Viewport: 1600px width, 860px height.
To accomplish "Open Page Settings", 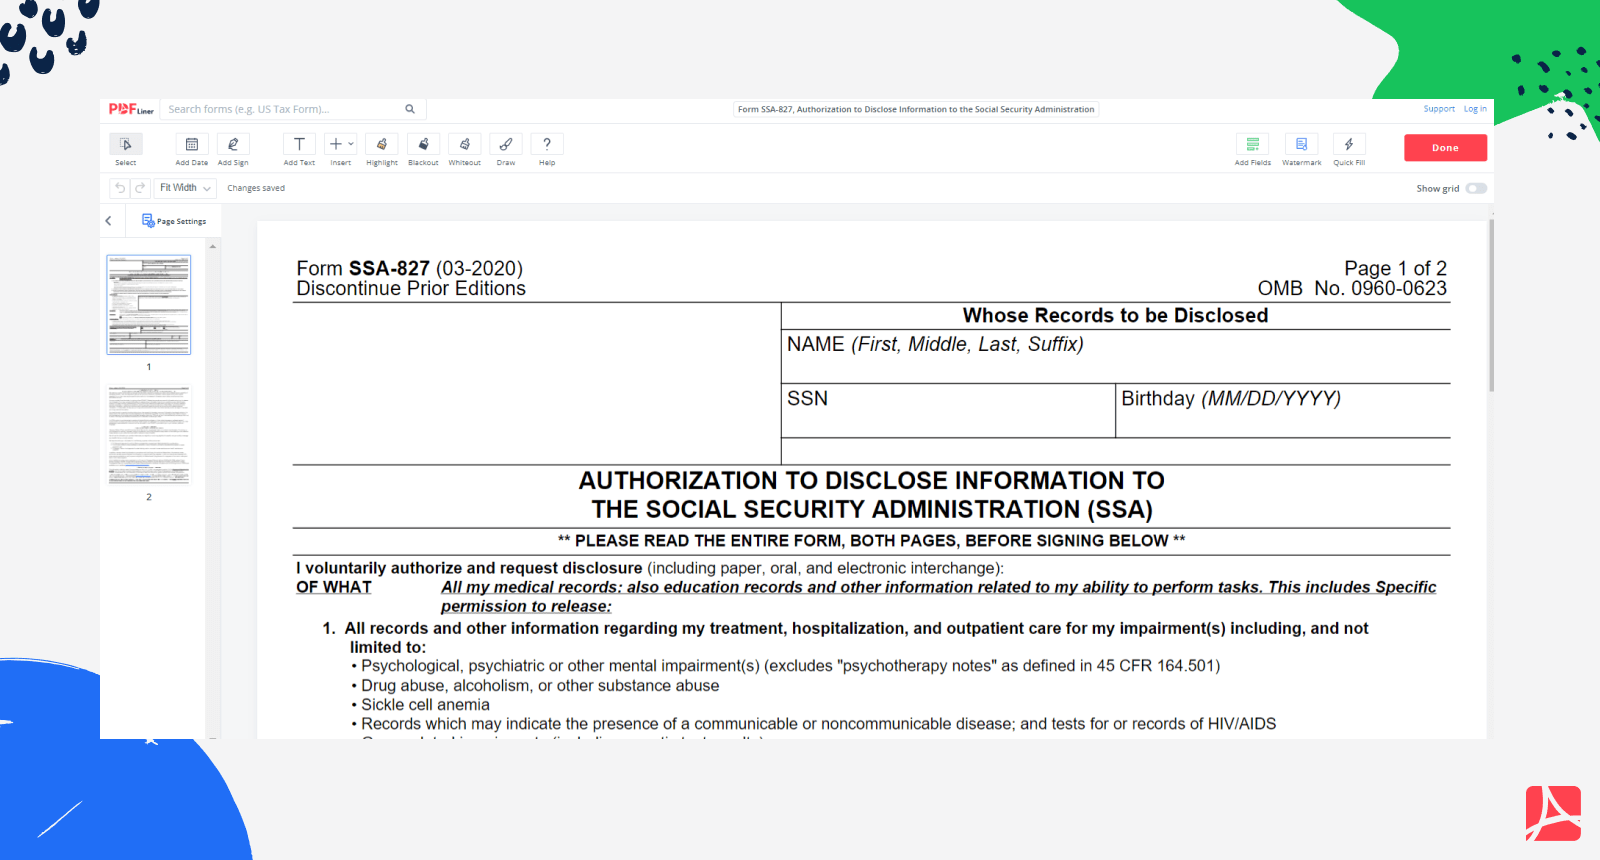I will coord(174,221).
